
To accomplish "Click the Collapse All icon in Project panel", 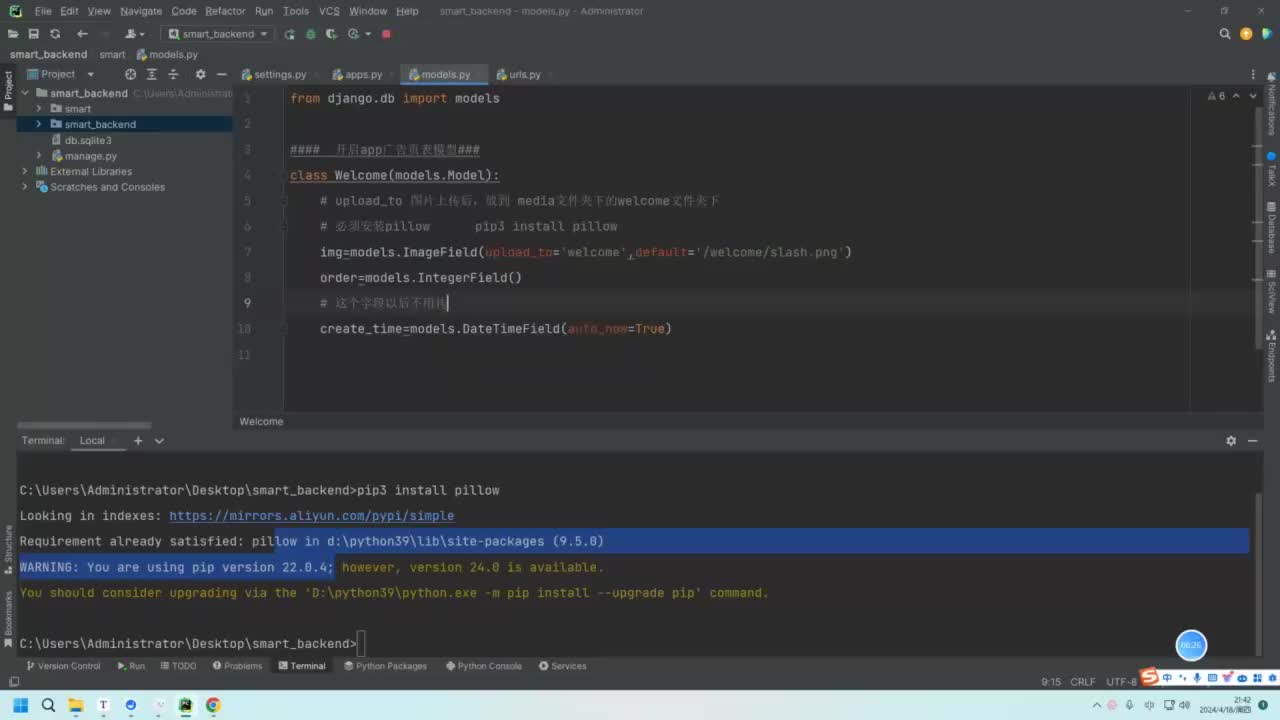I will 174,74.
